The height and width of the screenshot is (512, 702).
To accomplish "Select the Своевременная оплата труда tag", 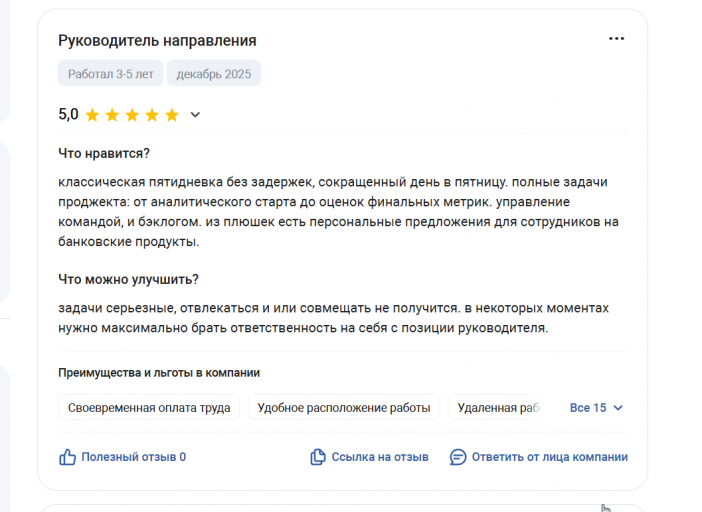I will pos(149,407).
